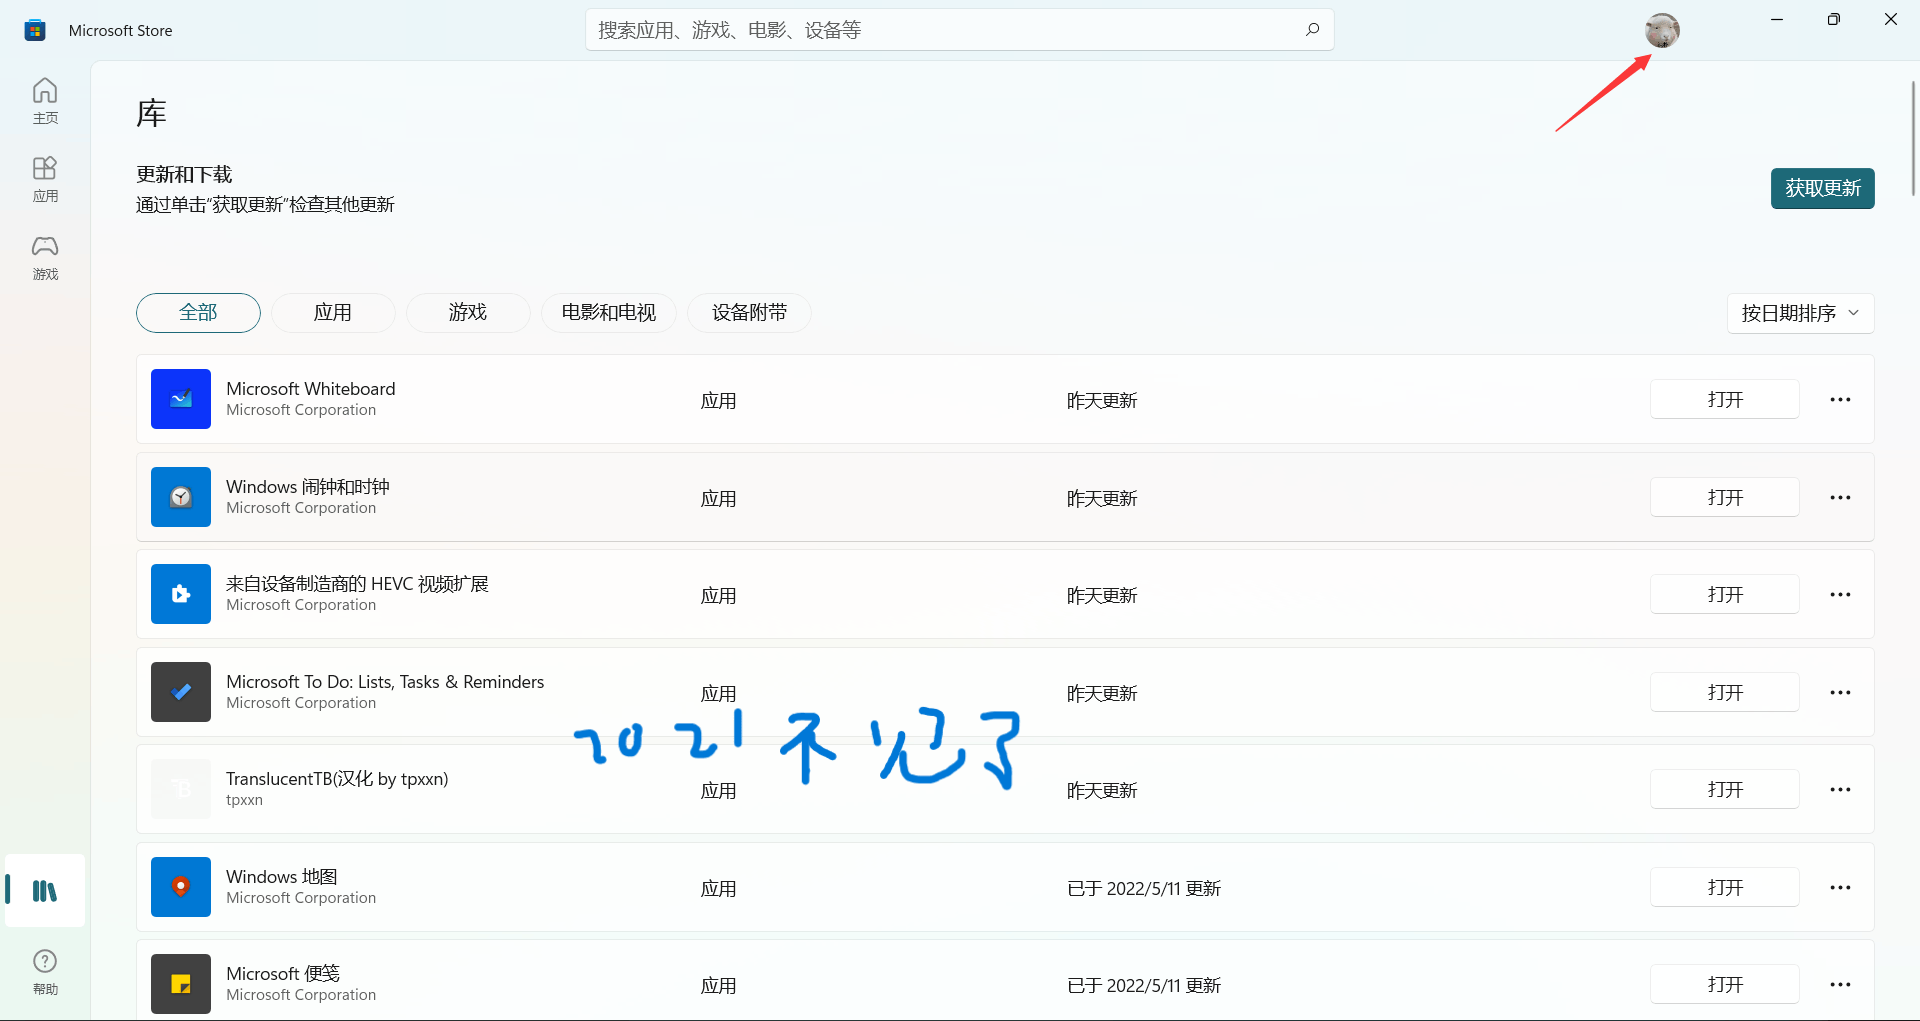Open HEVC 视频扩展 with 打开 button

1724,594
